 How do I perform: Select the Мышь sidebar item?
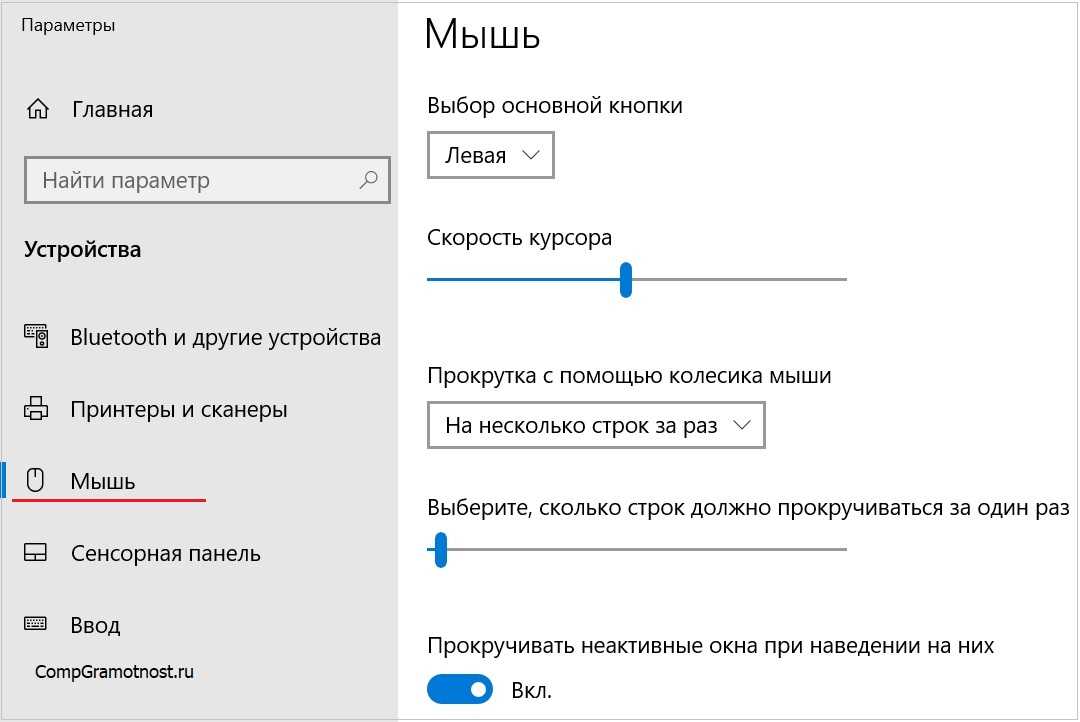(103, 481)
